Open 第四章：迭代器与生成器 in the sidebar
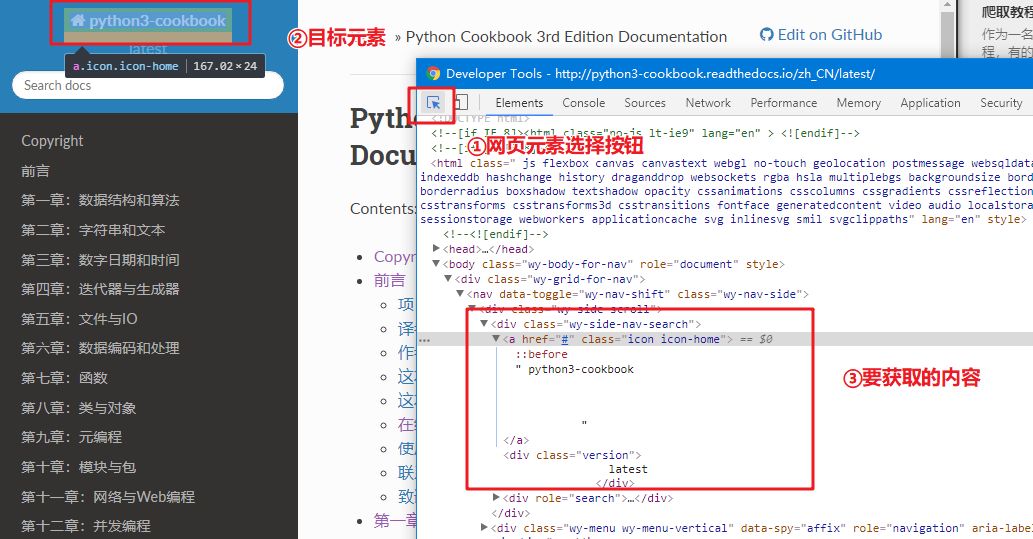1033x539 pixels. click(100, 289)
